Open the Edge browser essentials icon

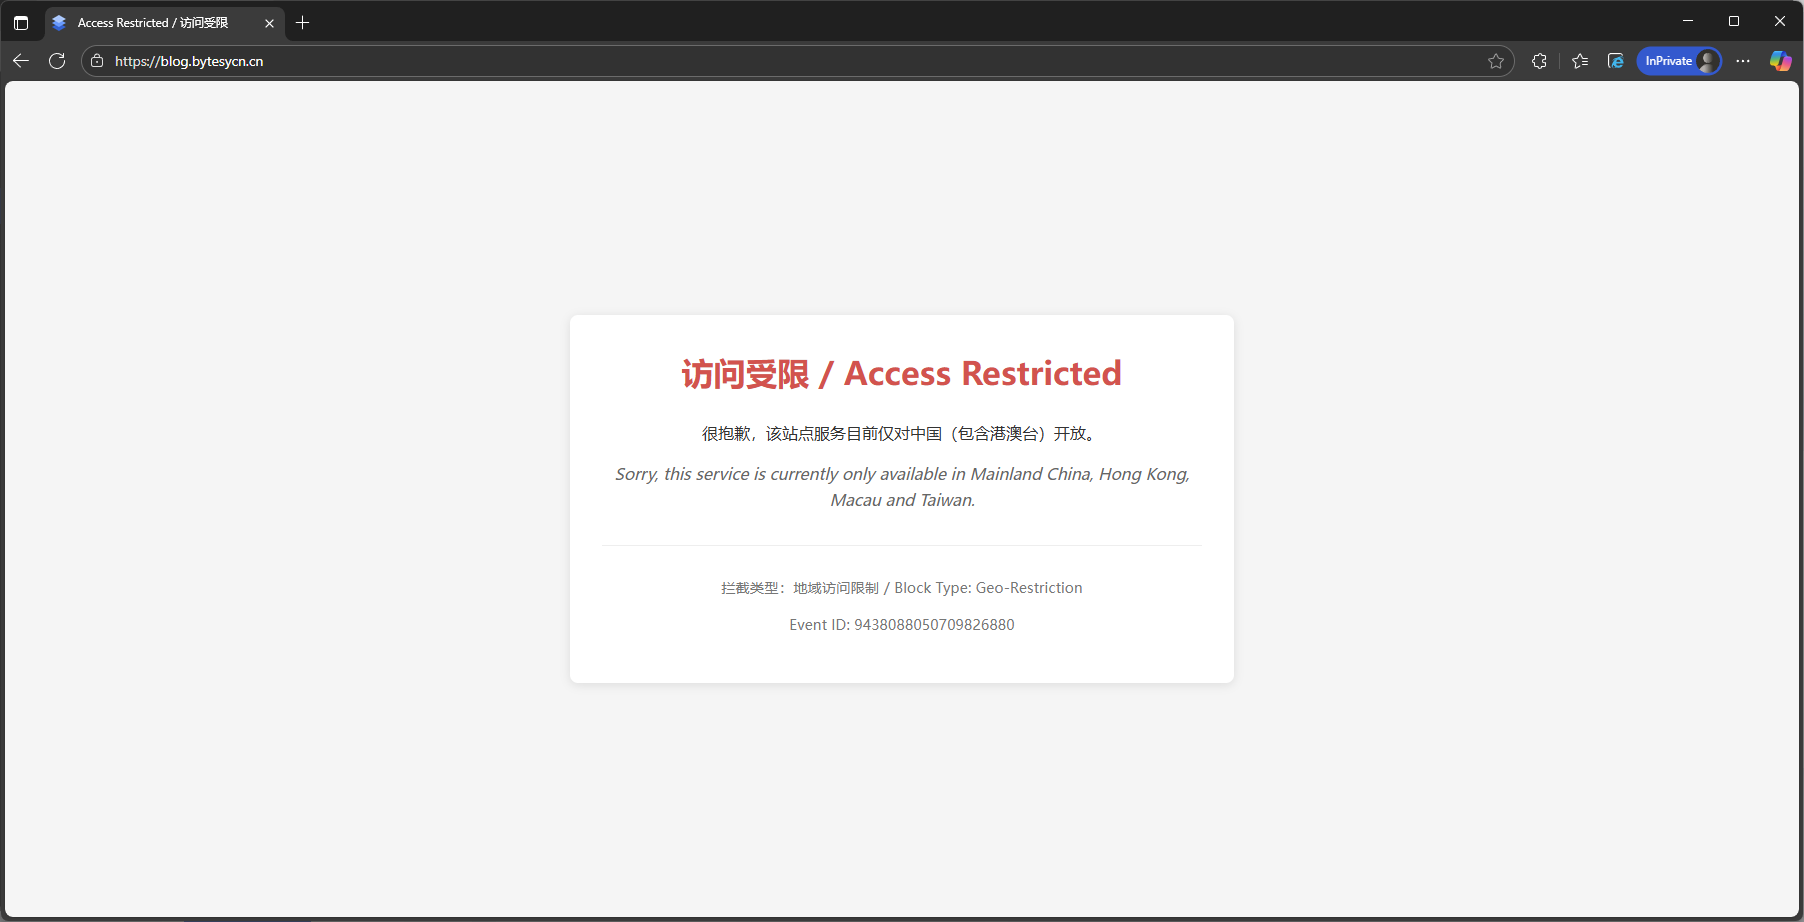(1616, 61)
